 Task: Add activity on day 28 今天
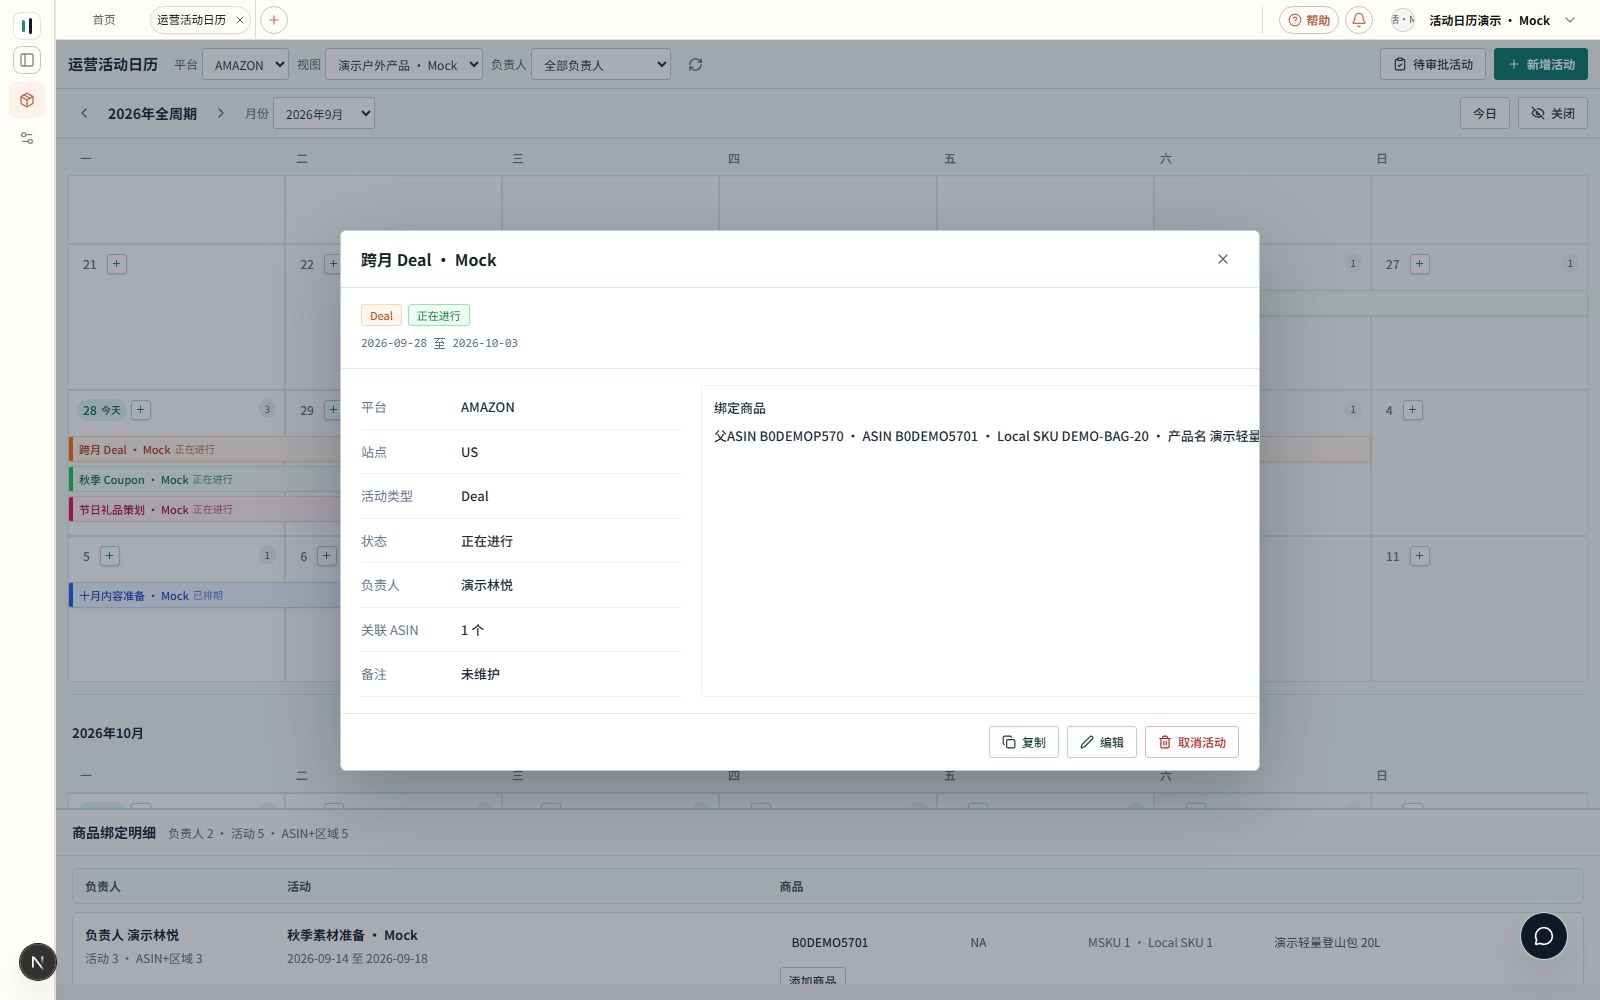[141, 410]
